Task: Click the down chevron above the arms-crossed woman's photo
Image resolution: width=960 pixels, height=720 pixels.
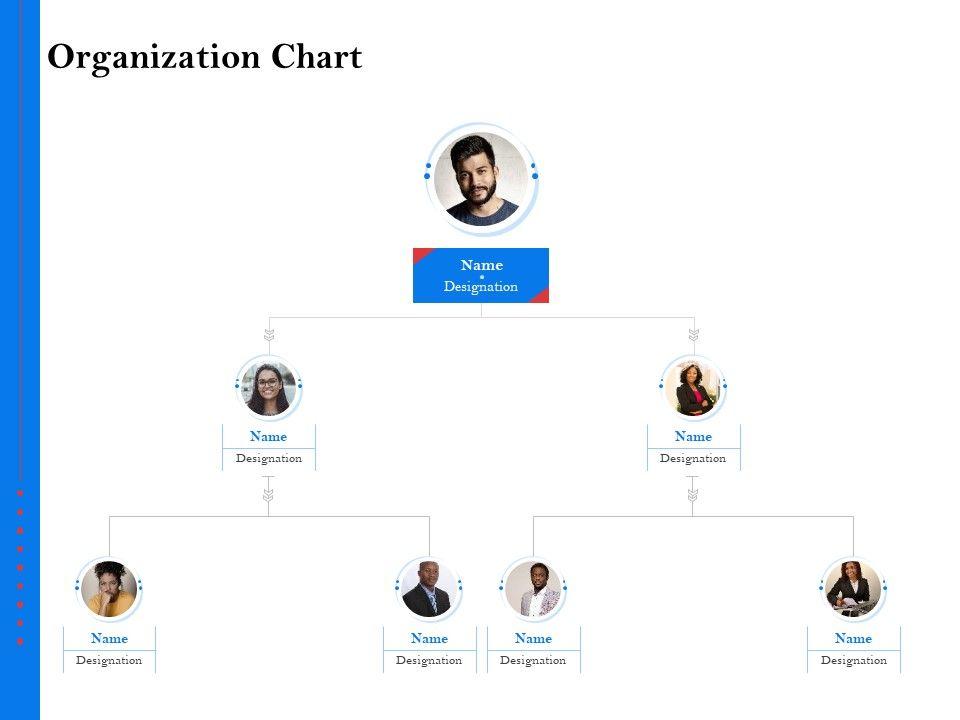Action: [693, 336]
